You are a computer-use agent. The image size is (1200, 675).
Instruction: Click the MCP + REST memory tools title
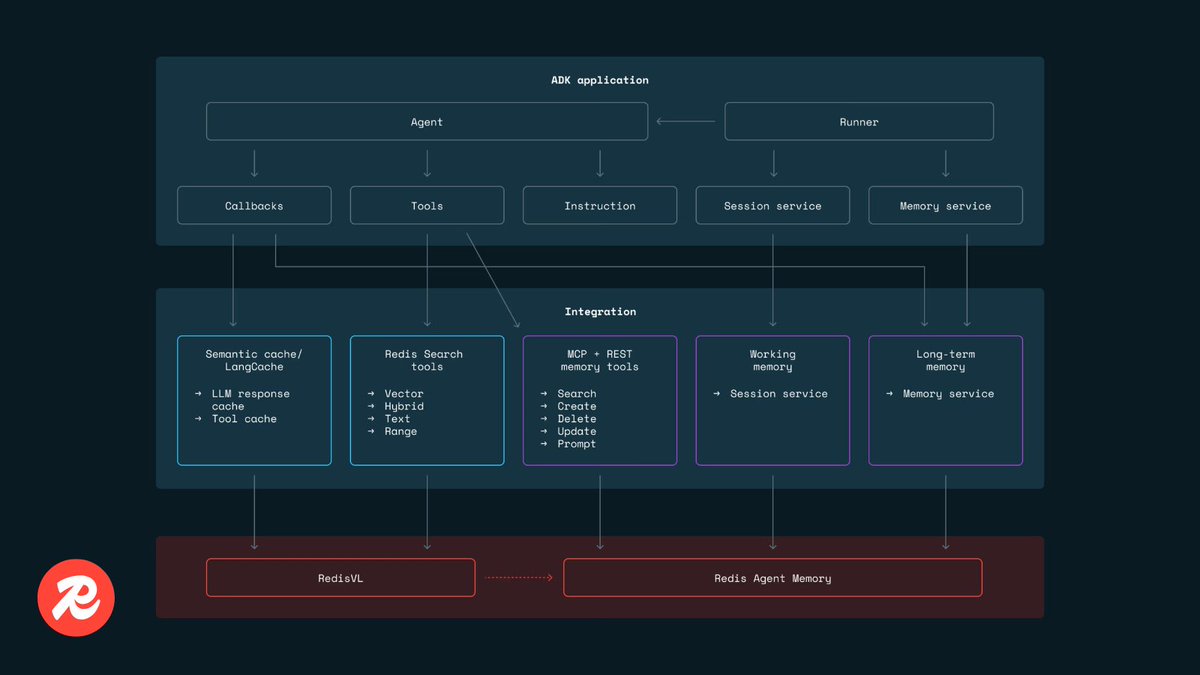pos(599,360)
